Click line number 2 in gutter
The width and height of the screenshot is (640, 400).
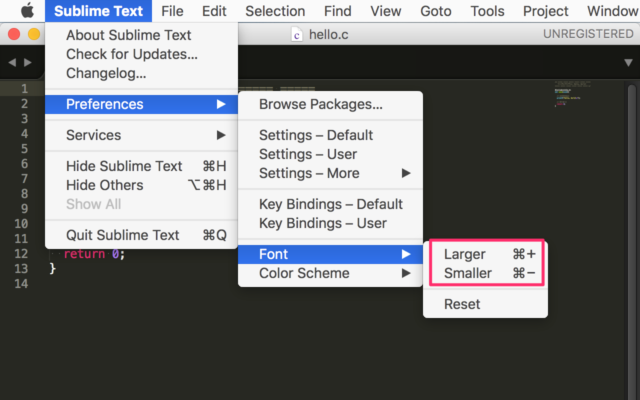coord(24,104)
